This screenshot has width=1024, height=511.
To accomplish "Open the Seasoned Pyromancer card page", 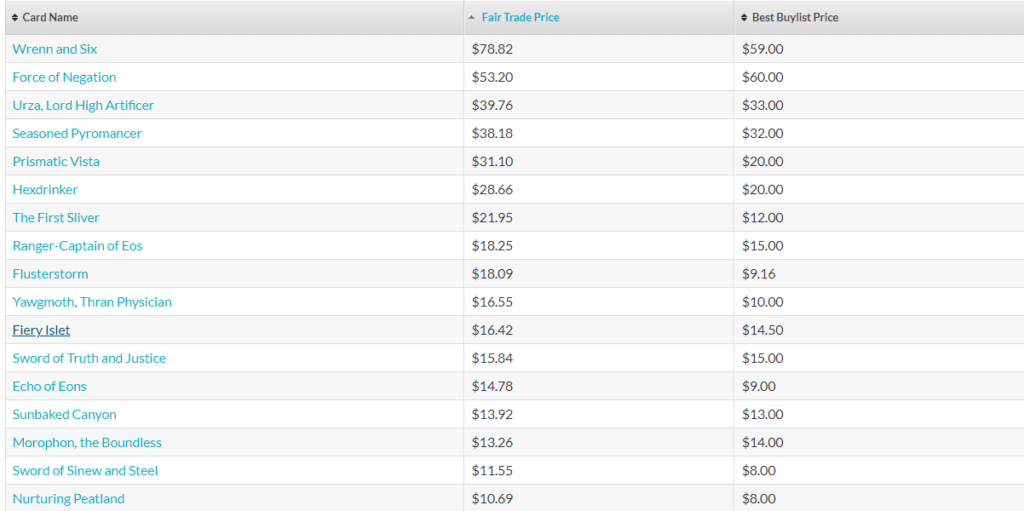I will (x=77, y=133).
